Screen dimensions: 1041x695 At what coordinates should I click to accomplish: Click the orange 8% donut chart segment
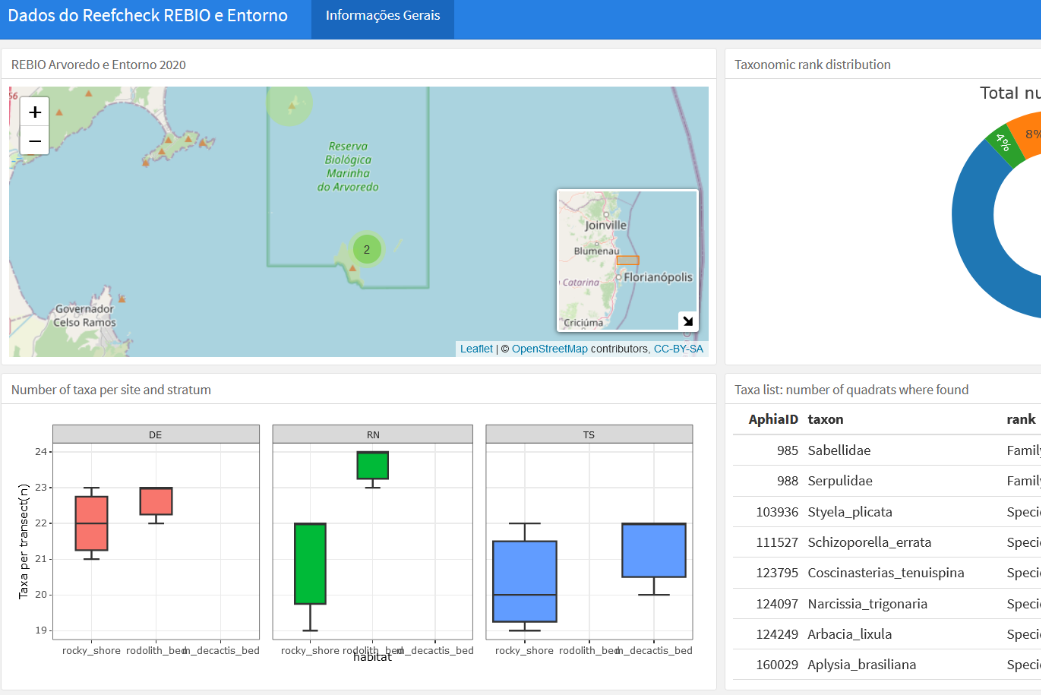(x=1028, y=131)
